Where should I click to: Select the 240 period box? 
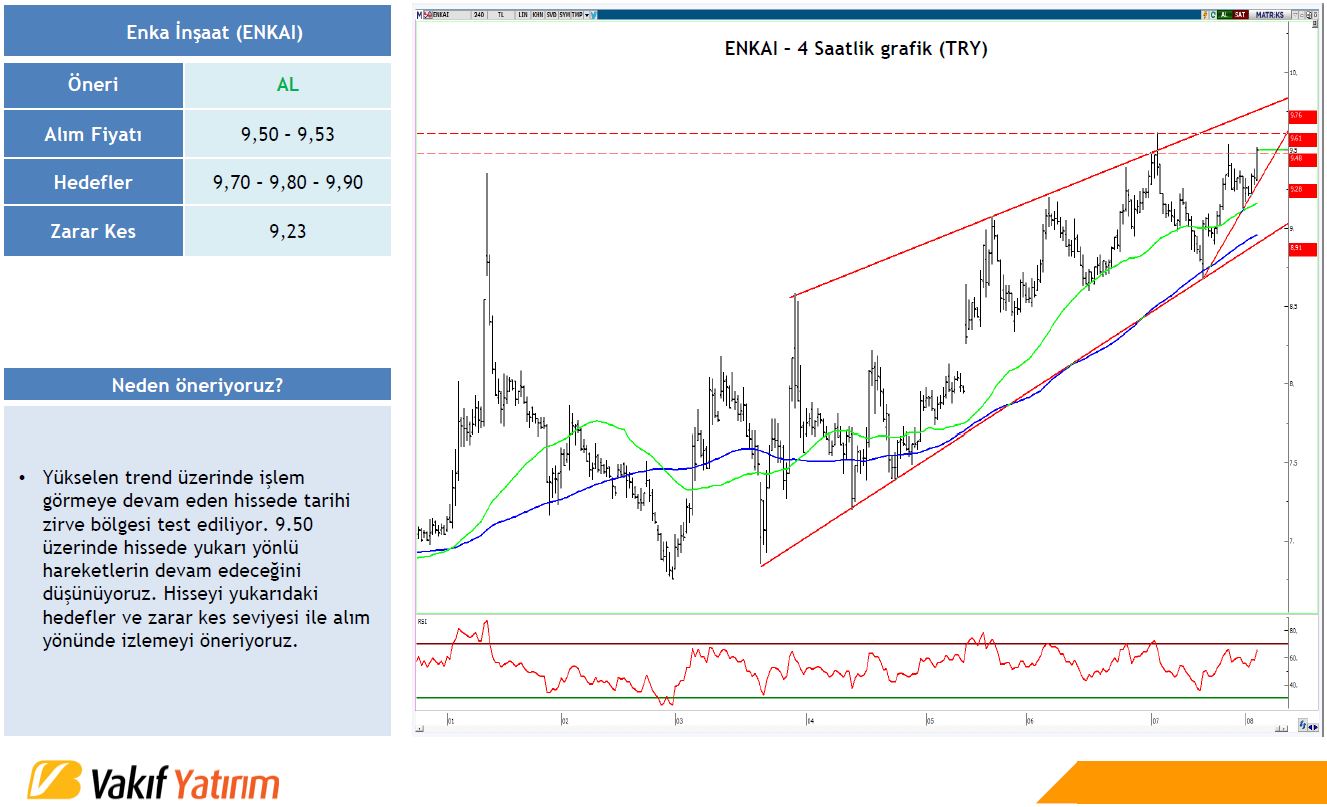[479, 15]
